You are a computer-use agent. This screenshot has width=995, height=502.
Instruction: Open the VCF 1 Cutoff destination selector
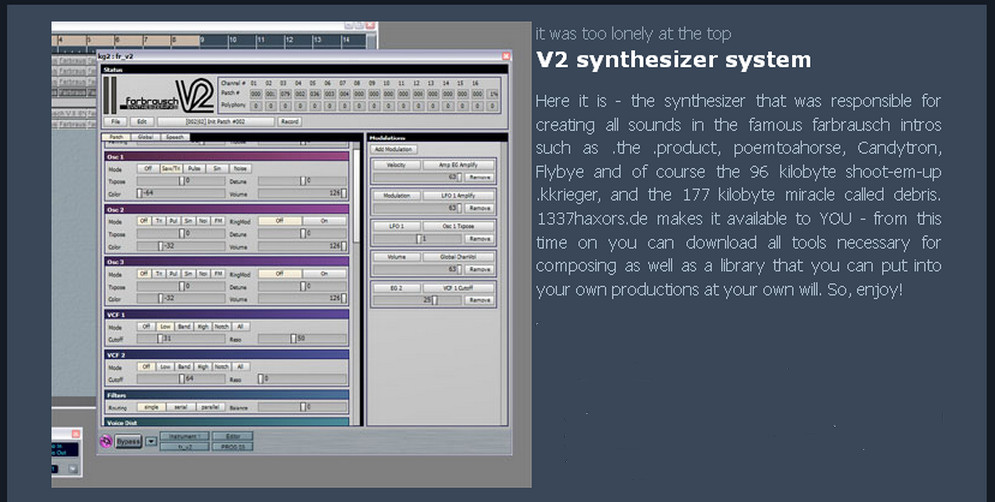tap(458, 287)
